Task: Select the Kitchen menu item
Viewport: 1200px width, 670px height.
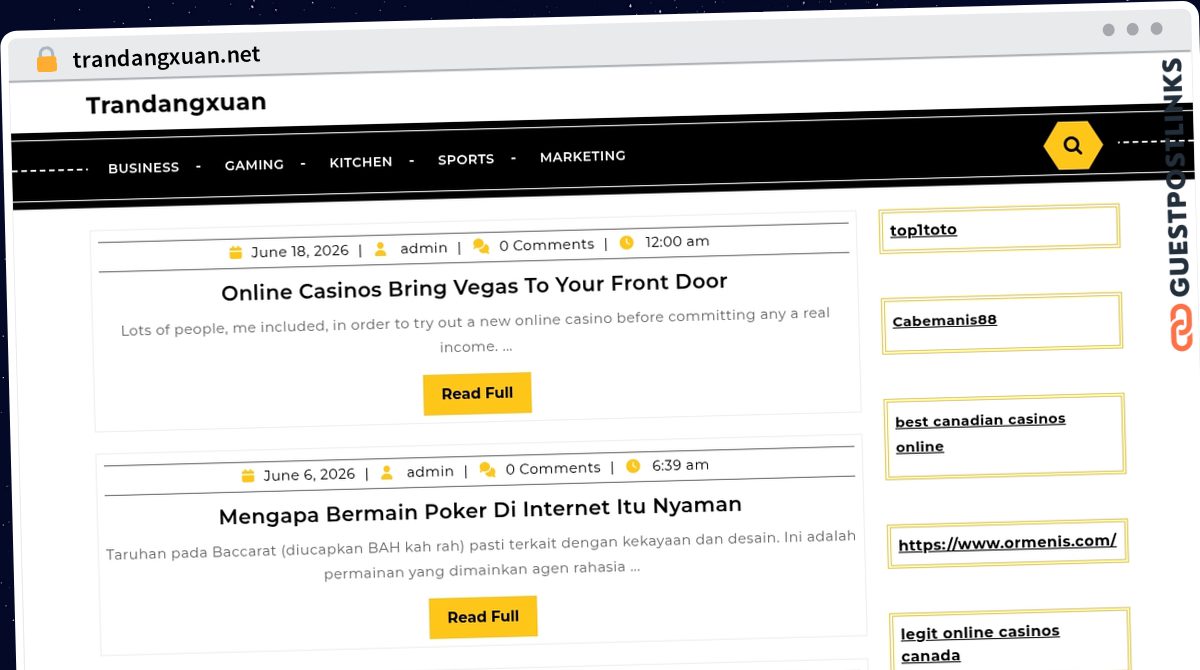Action: (x=361, y=162)
